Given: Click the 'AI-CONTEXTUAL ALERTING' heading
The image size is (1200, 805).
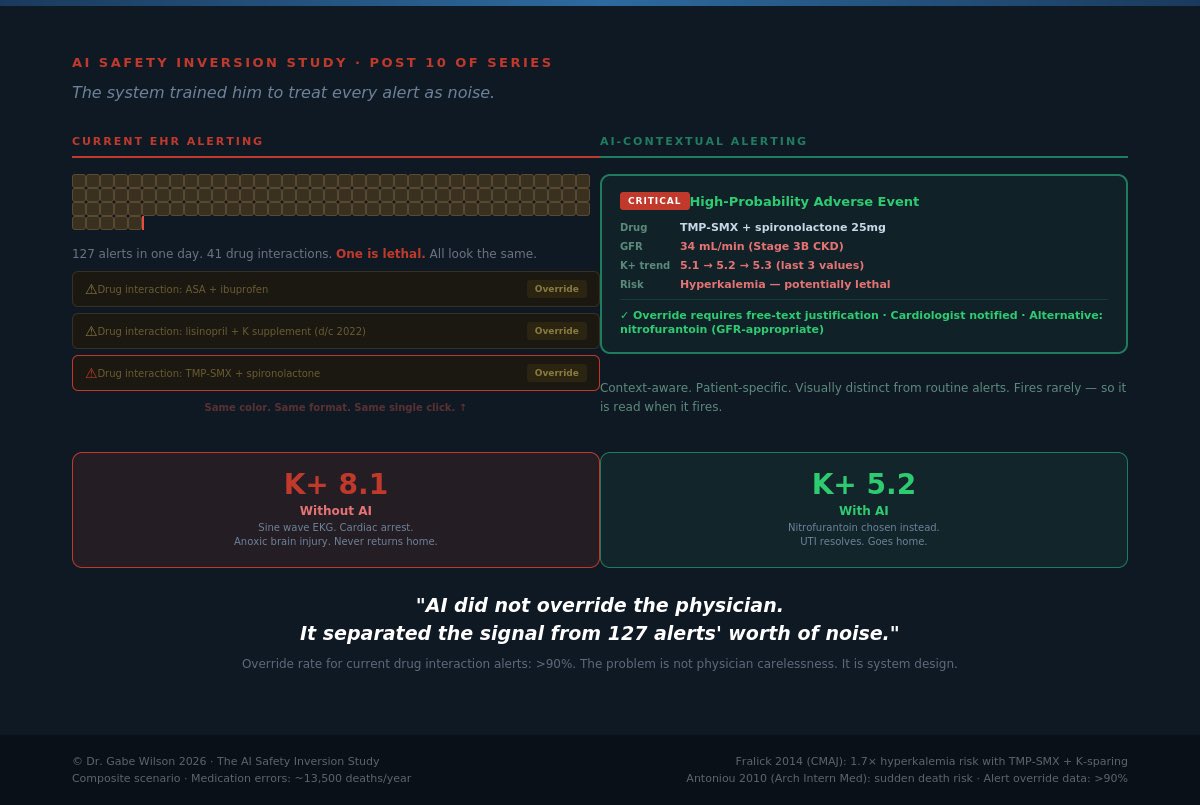Looking at the screenshot, I should coord(704,141).
